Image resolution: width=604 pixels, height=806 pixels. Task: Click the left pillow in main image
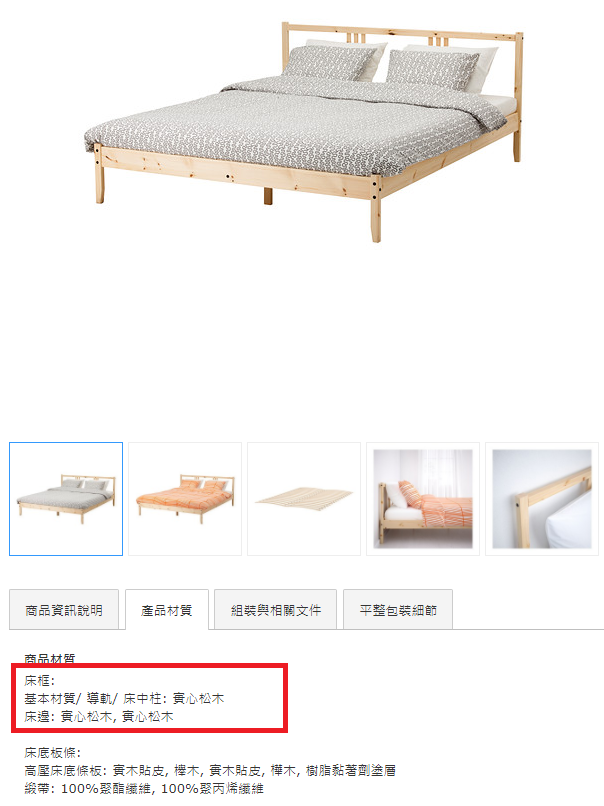(332, 63)
